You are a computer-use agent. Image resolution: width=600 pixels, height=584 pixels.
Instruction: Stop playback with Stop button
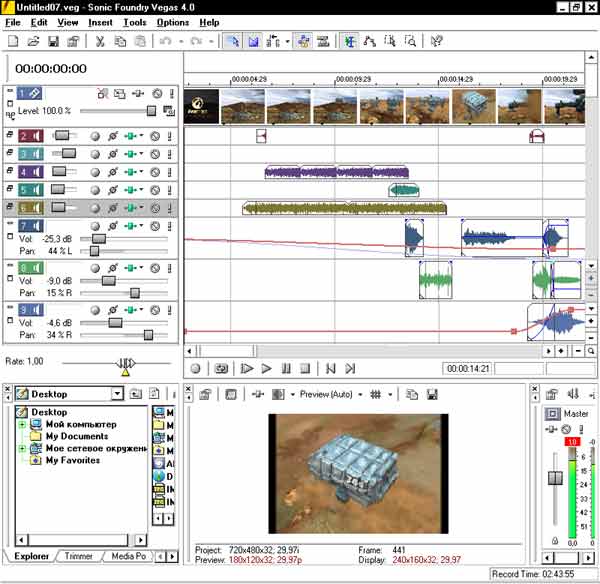[x=305, y=369]
